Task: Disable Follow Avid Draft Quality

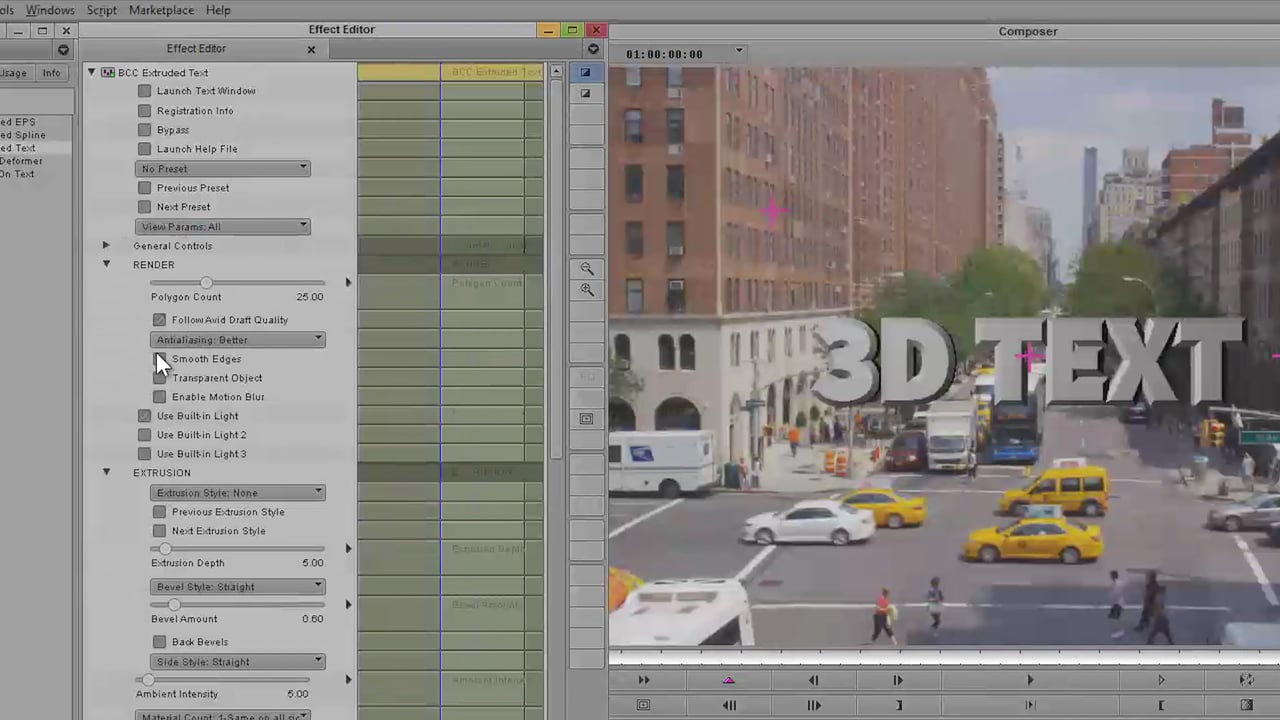Action: 160,320
